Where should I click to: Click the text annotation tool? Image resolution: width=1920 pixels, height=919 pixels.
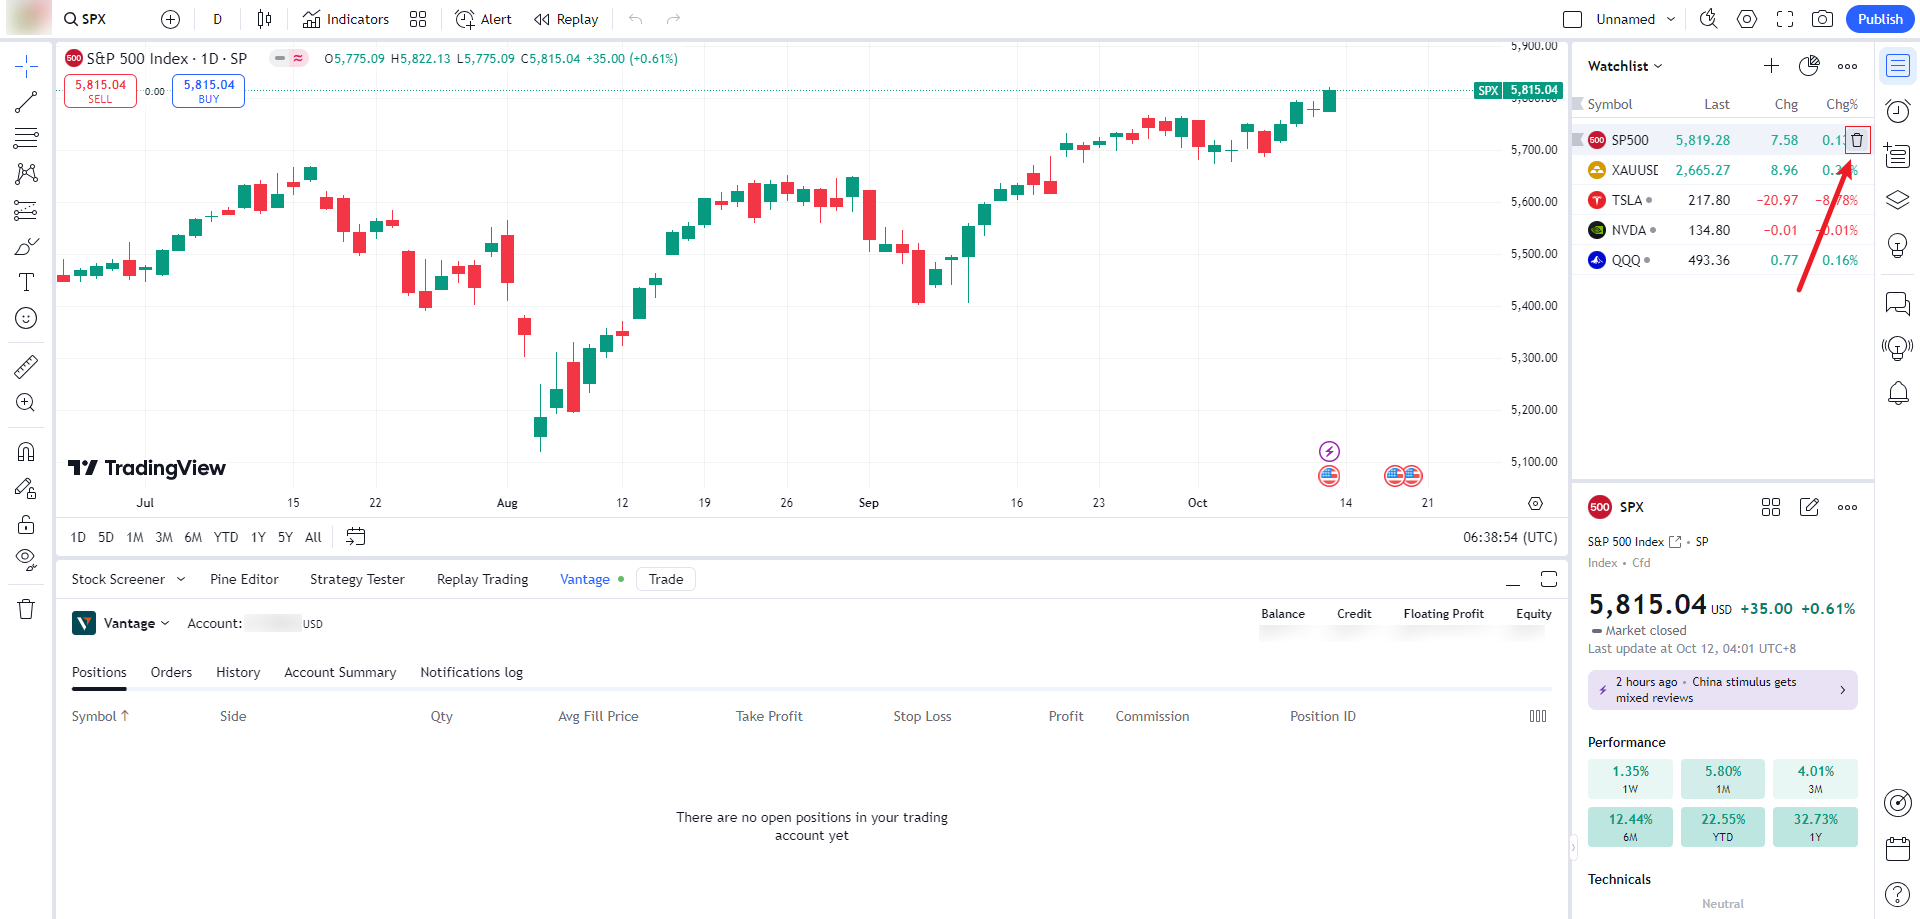click(26, 282)
